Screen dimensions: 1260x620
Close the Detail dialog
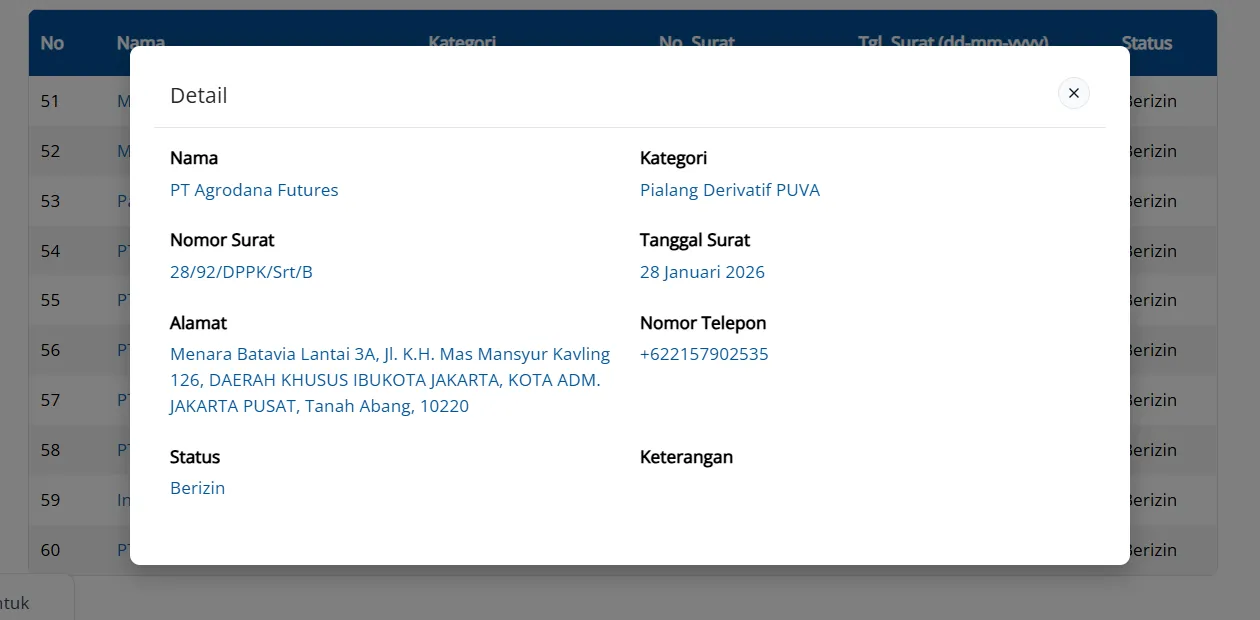tap(1073, 93)
